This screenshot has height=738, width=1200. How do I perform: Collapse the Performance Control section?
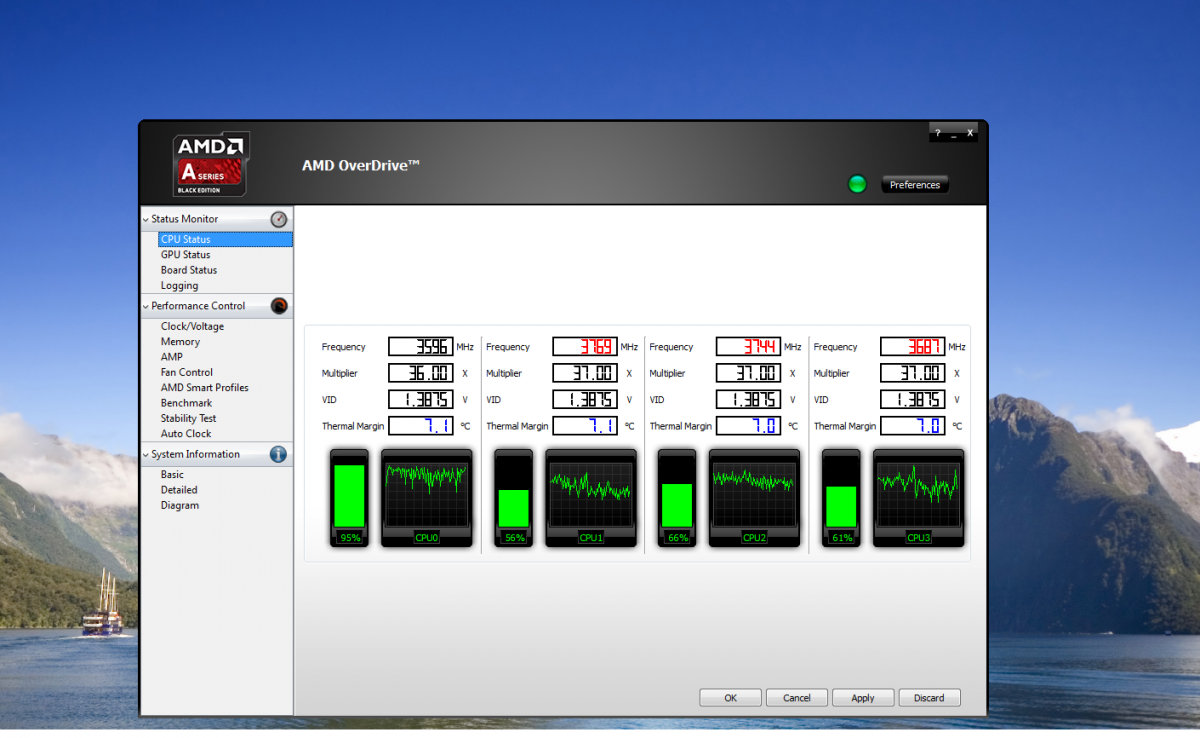pyautogui.click(x=145, y=306)
